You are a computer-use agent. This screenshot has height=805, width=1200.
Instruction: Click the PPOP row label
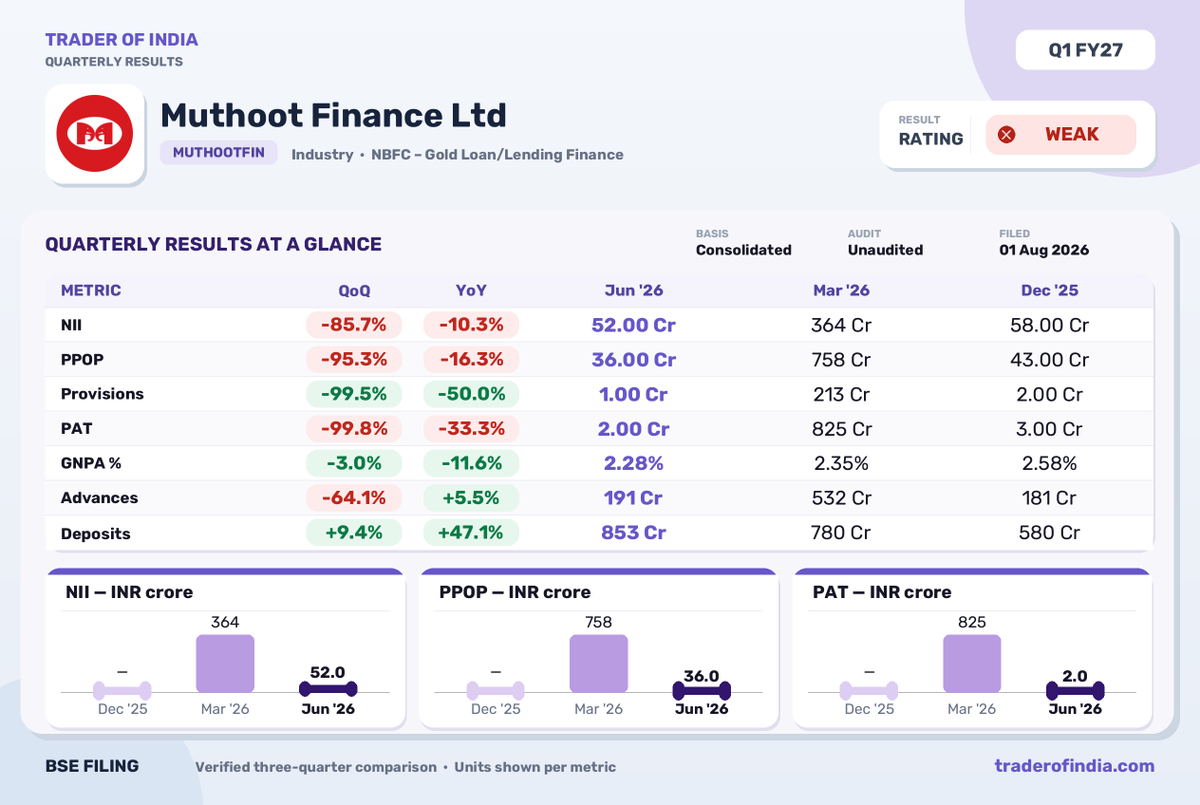click(82, 359)
